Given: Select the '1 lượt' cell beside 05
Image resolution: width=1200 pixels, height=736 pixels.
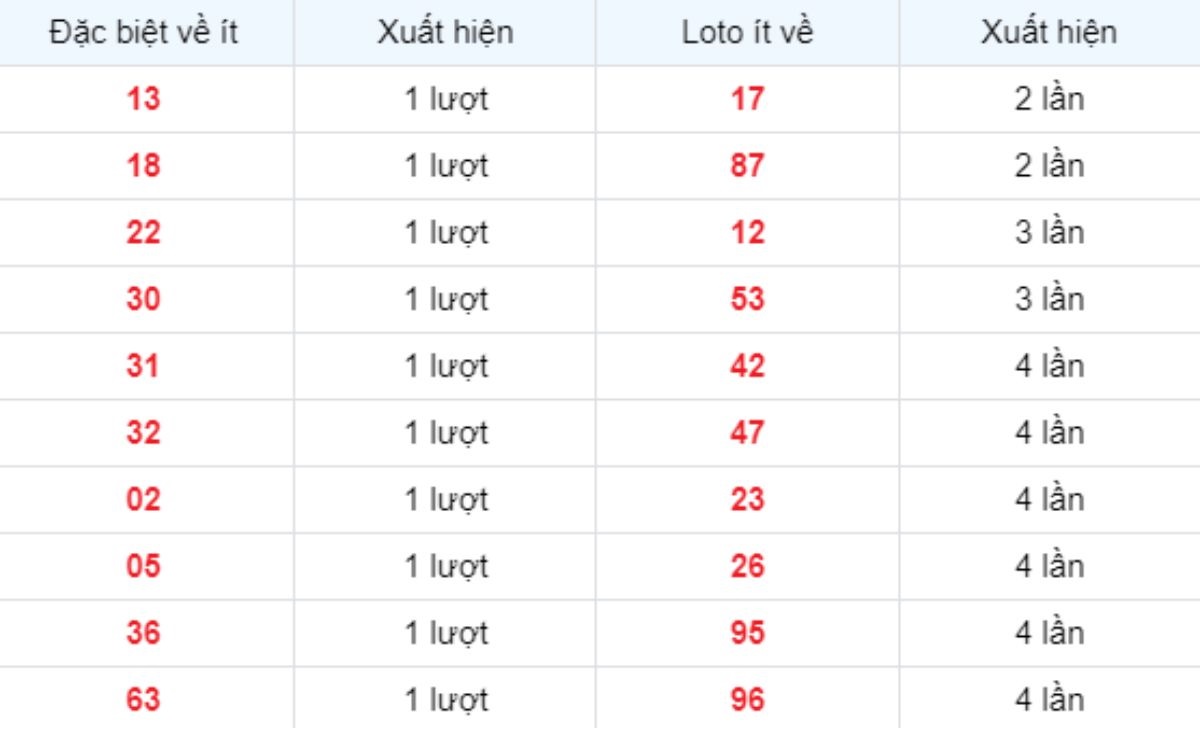Looking at the screenshot, I should tap(446, 567).
